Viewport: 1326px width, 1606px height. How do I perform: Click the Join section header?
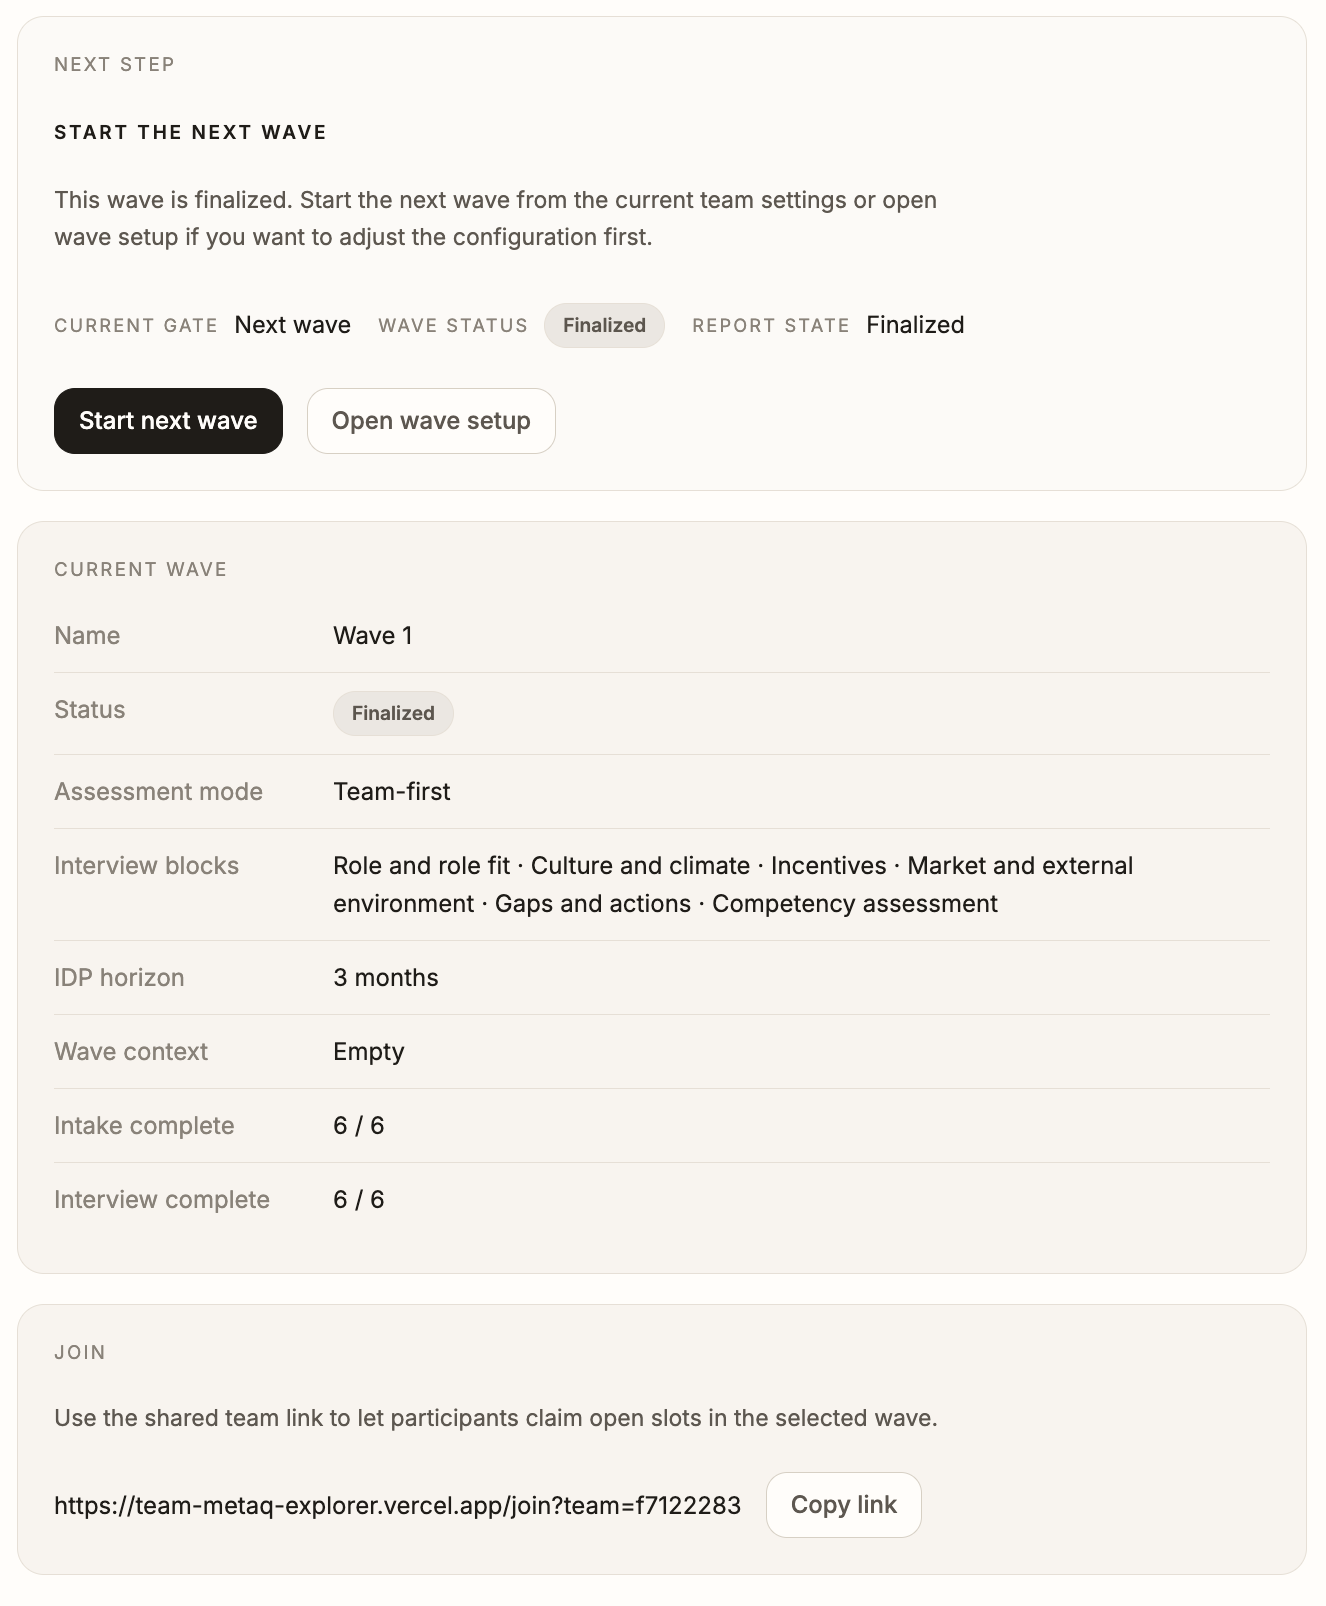80,1352
